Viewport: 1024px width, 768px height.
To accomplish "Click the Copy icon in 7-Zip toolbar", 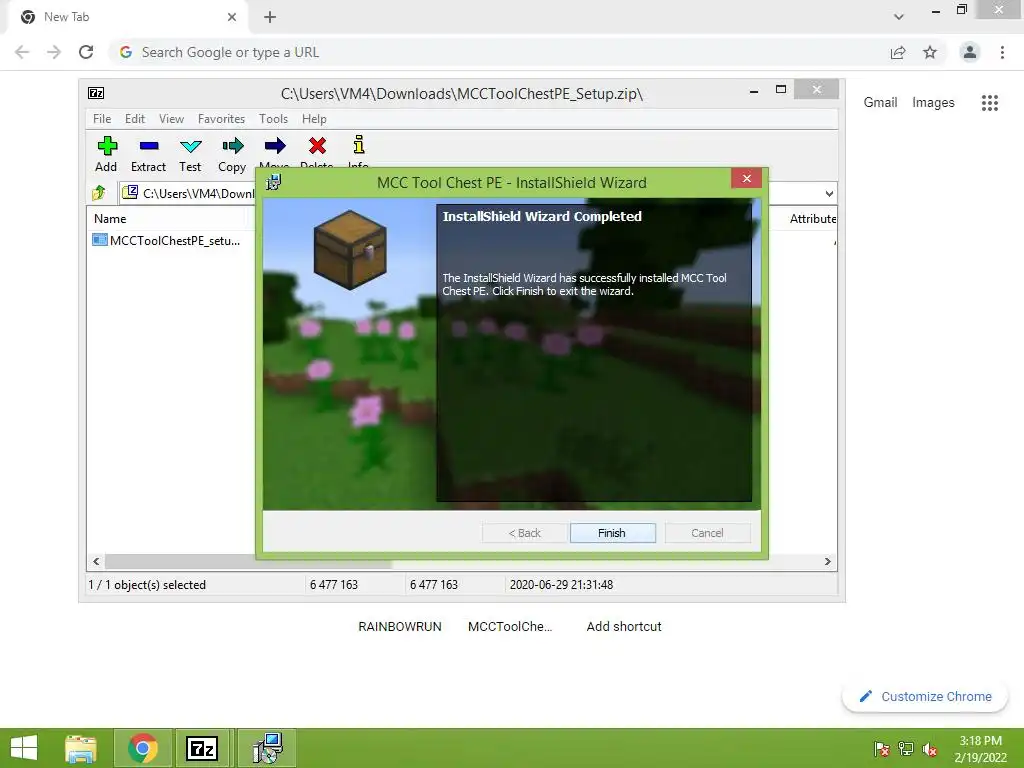I will click(x=232, y=146).
